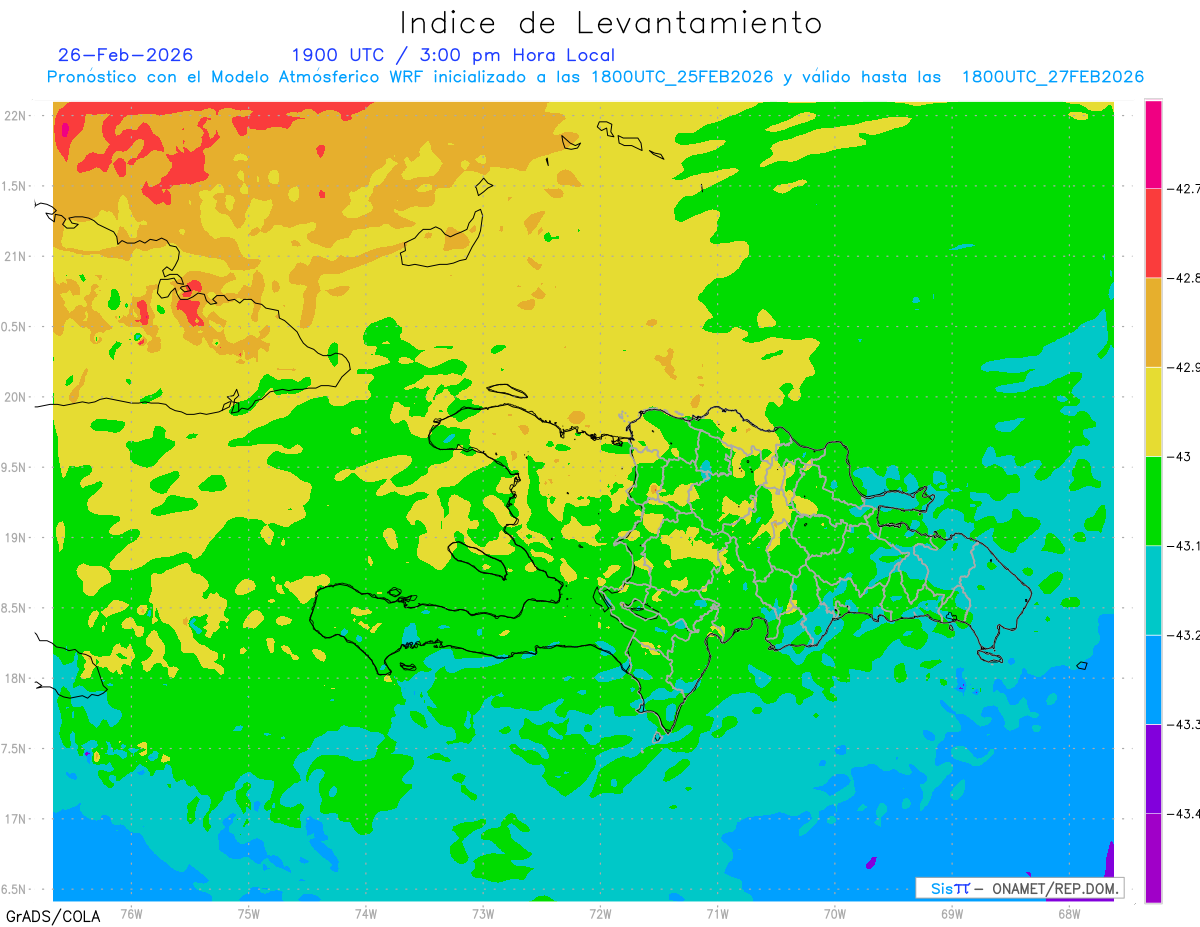Click the "-42.7" colorbar value

pyautogui.click(x=1184, y=188)
